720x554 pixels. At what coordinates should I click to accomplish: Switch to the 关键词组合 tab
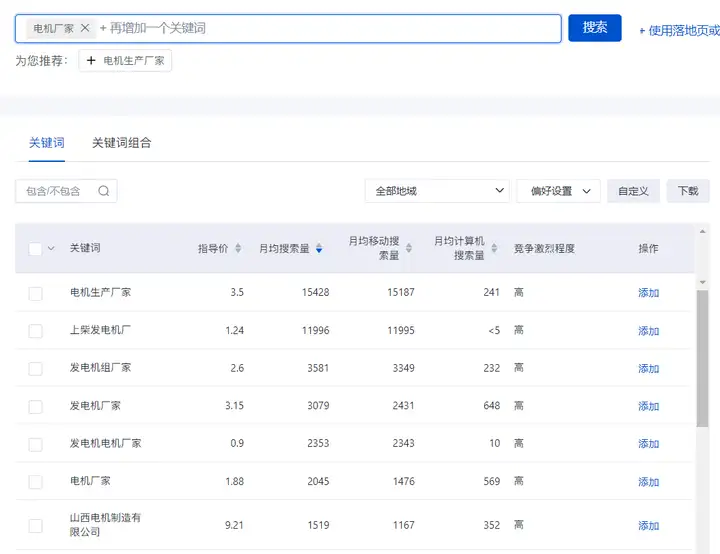pyautogui.click(x=121, y=143)
